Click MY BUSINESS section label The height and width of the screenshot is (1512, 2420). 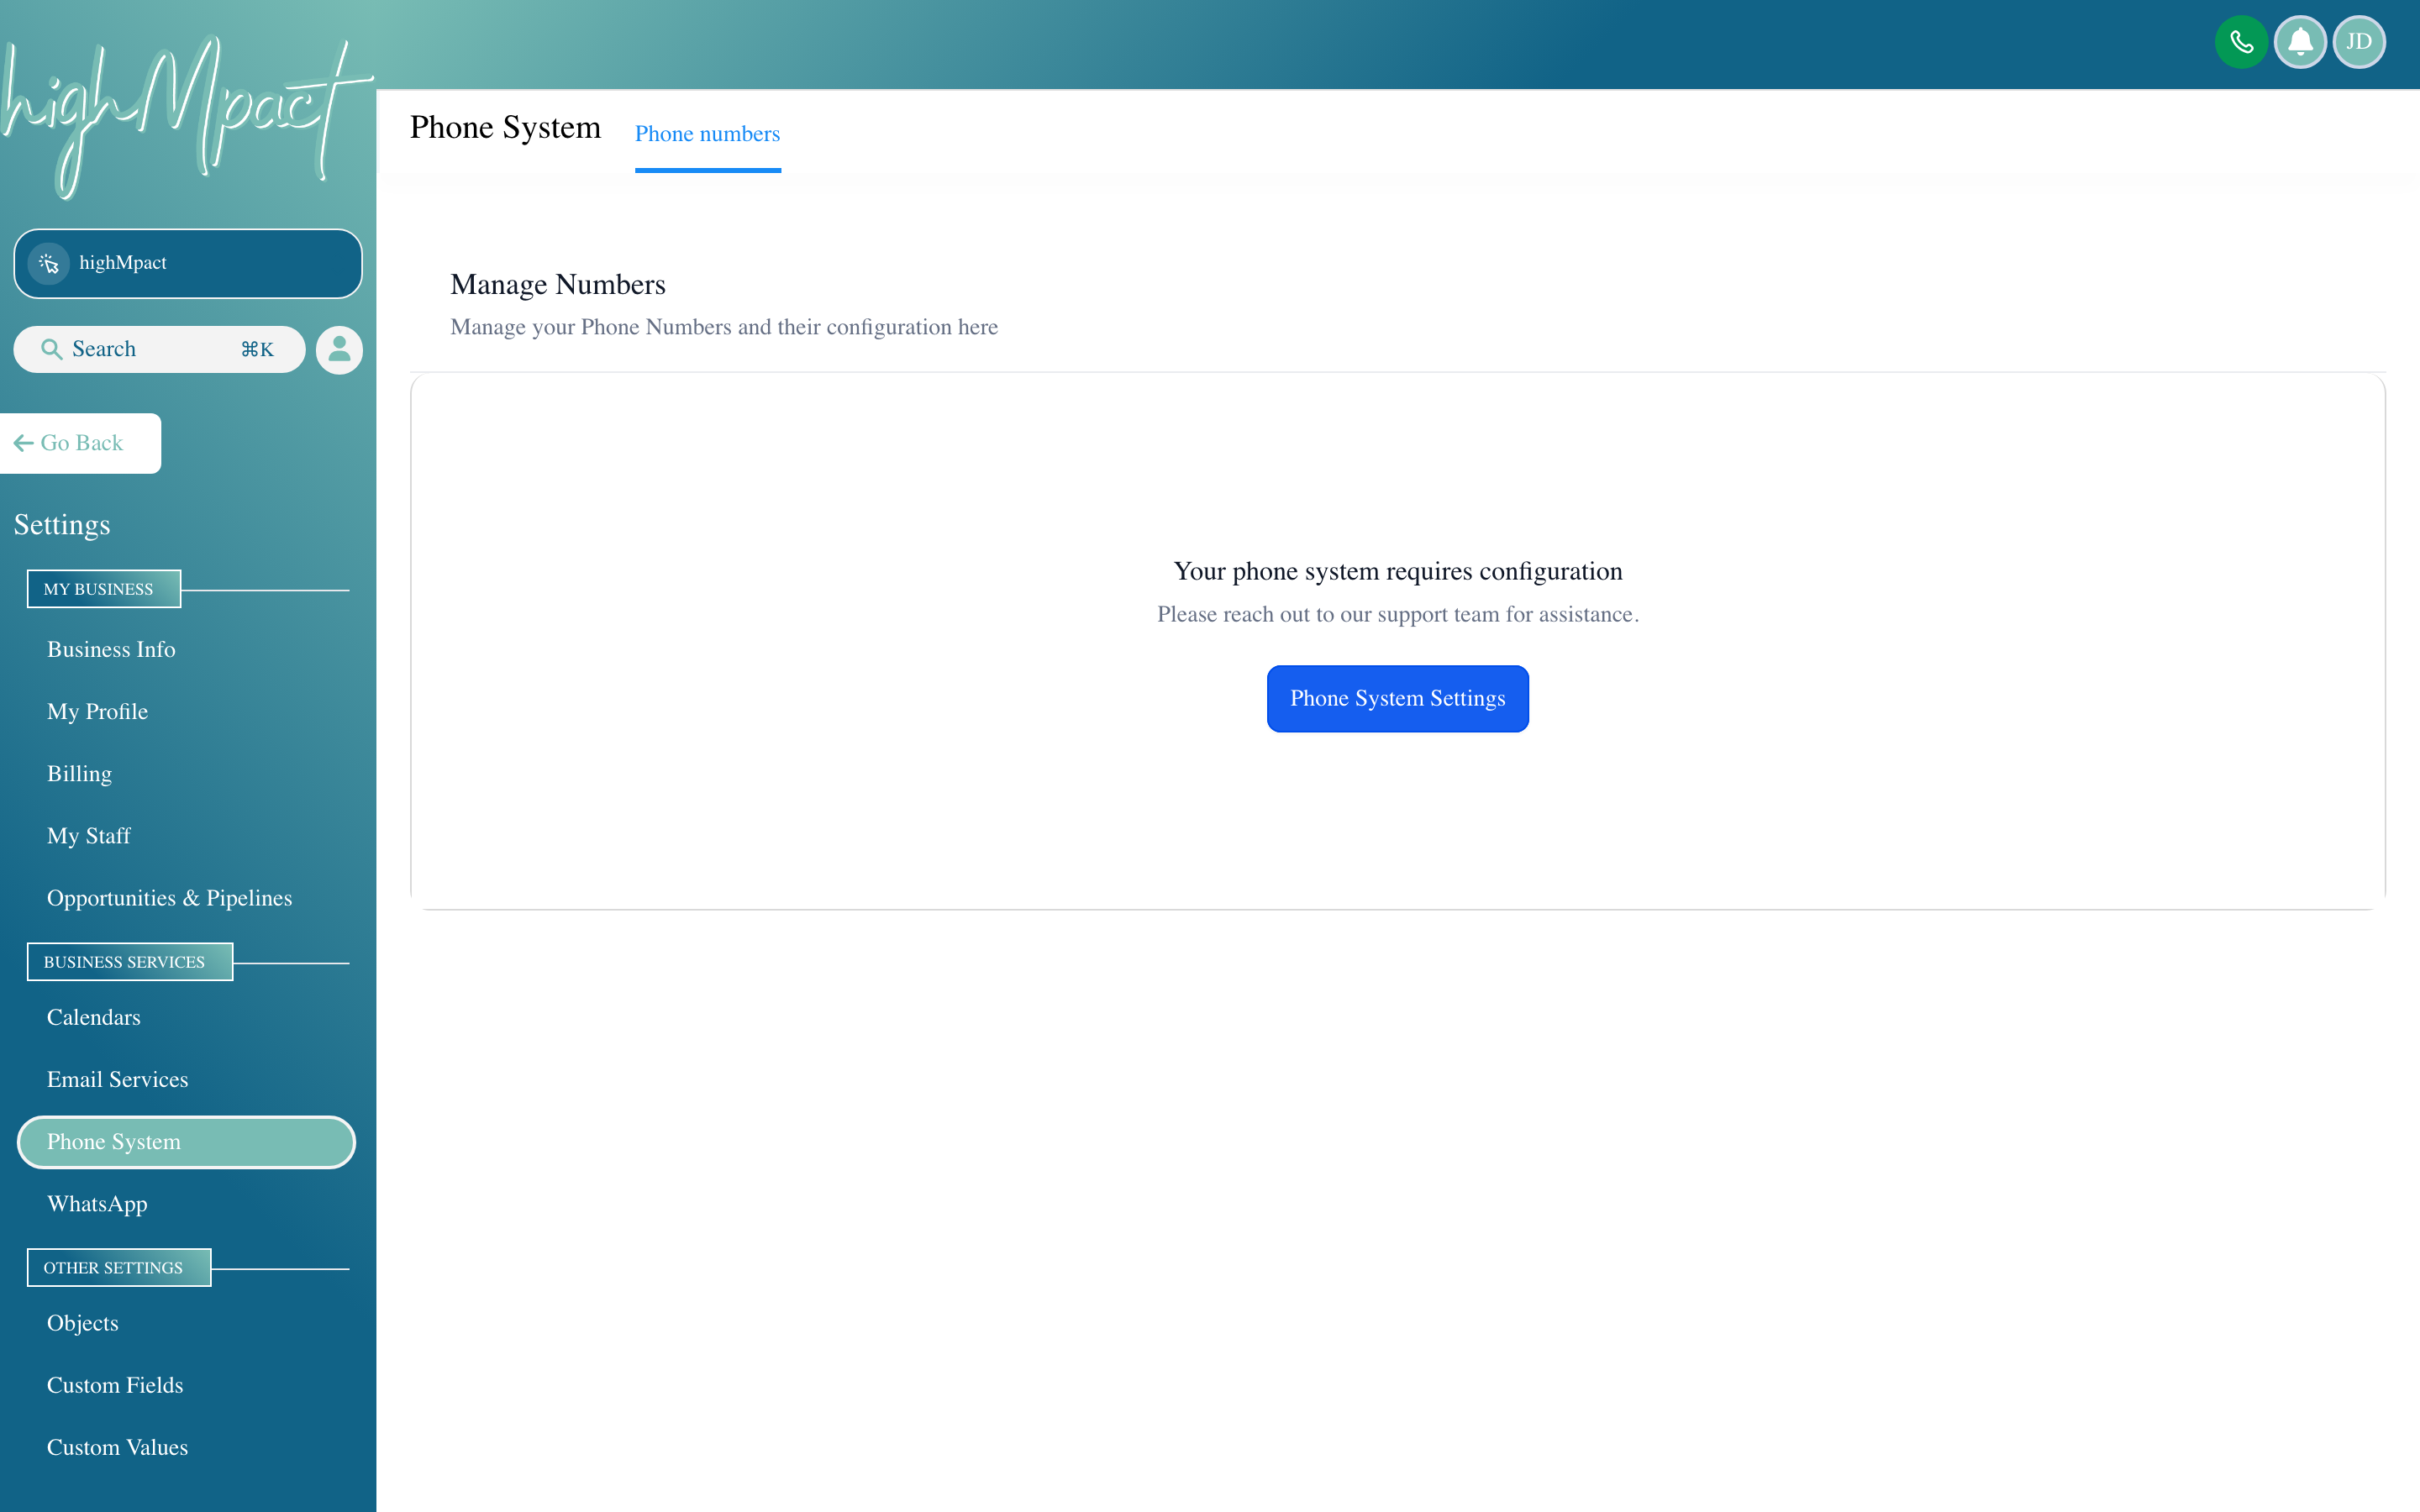coord(103,589)
